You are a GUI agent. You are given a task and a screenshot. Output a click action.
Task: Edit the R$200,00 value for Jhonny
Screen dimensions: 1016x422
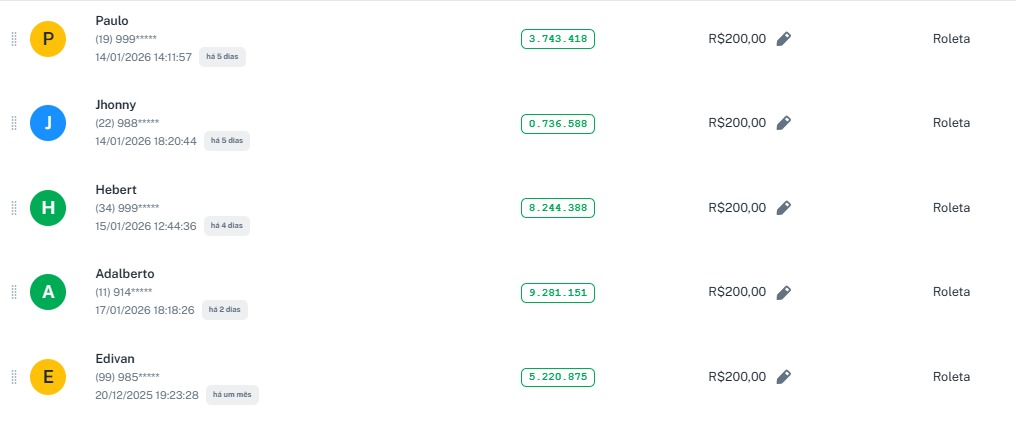[x=784, y=123]
